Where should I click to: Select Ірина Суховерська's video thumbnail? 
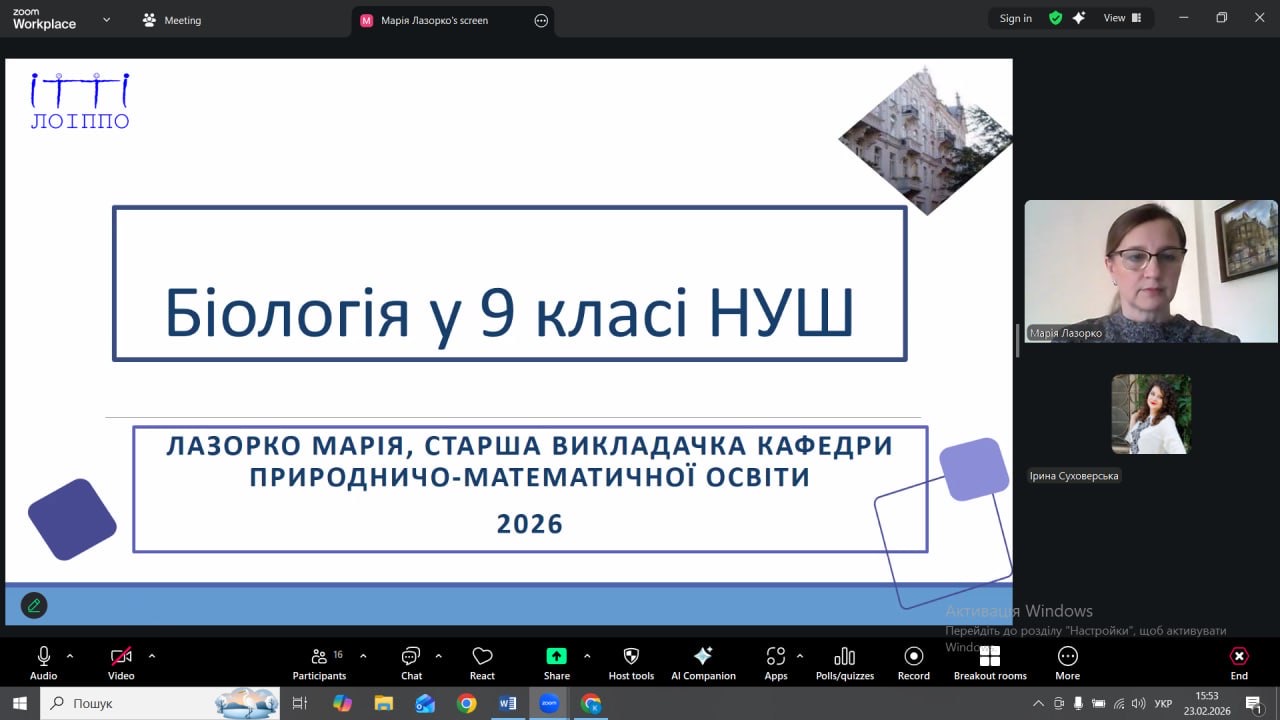(x=1151, y=414)
